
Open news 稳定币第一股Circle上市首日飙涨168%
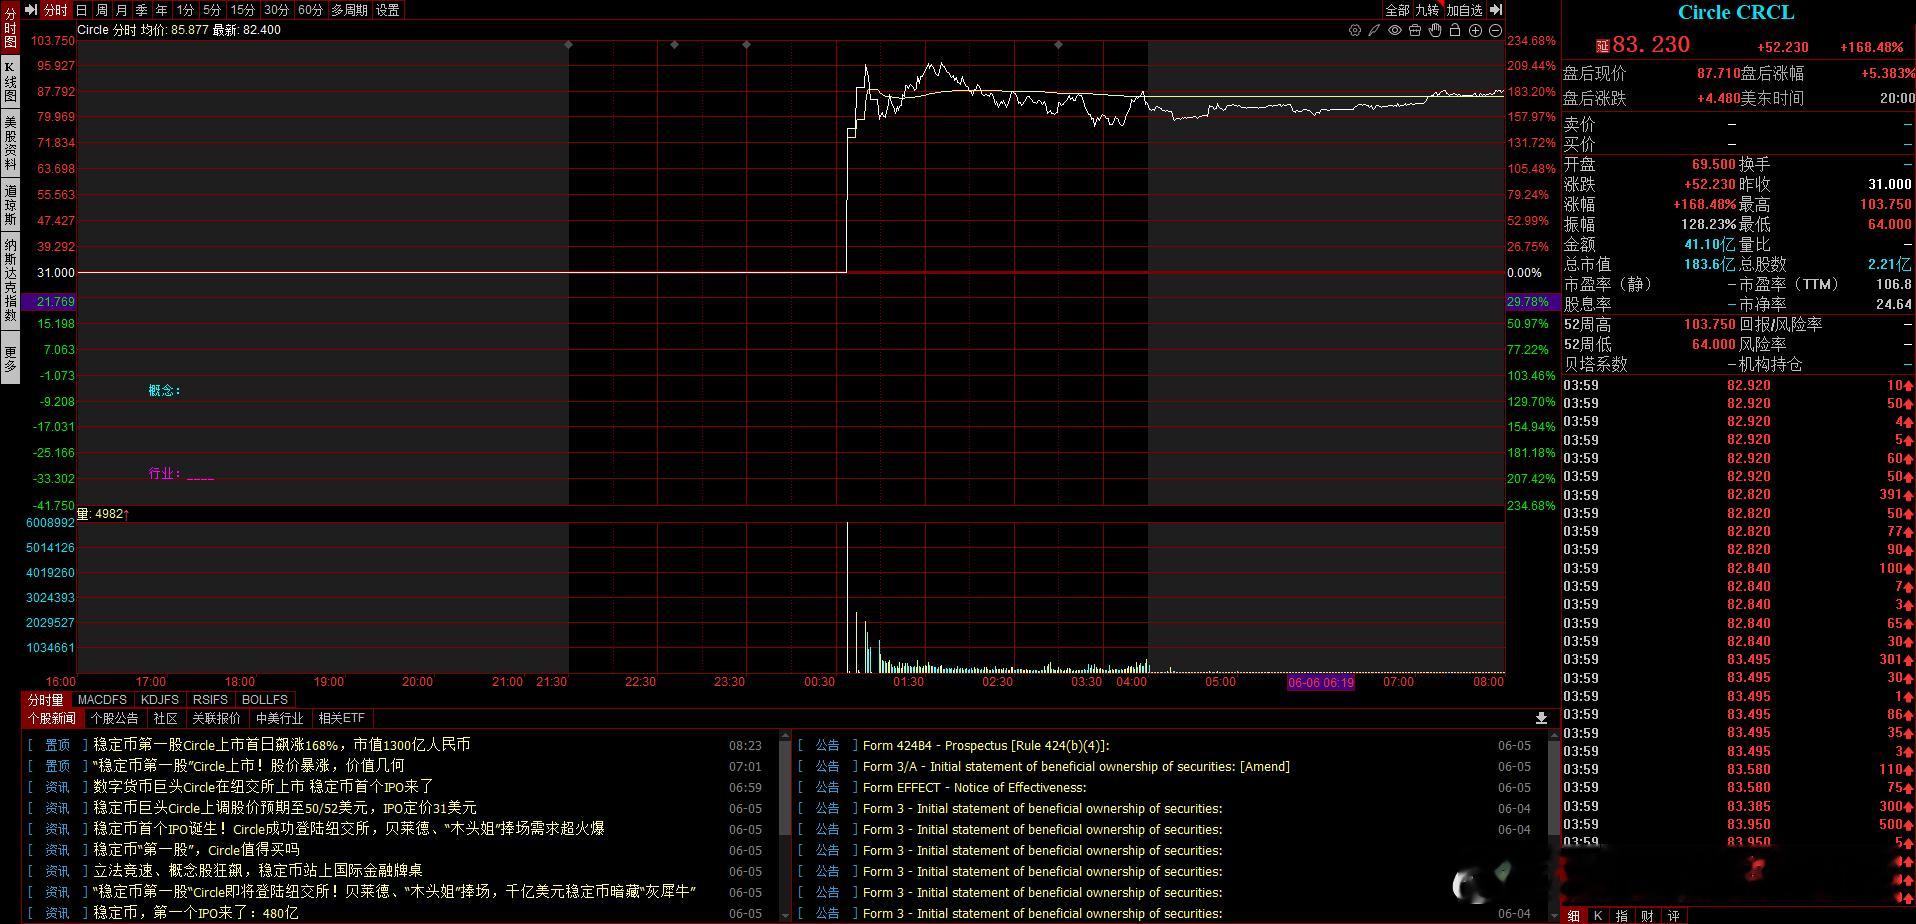pos(282,745)
